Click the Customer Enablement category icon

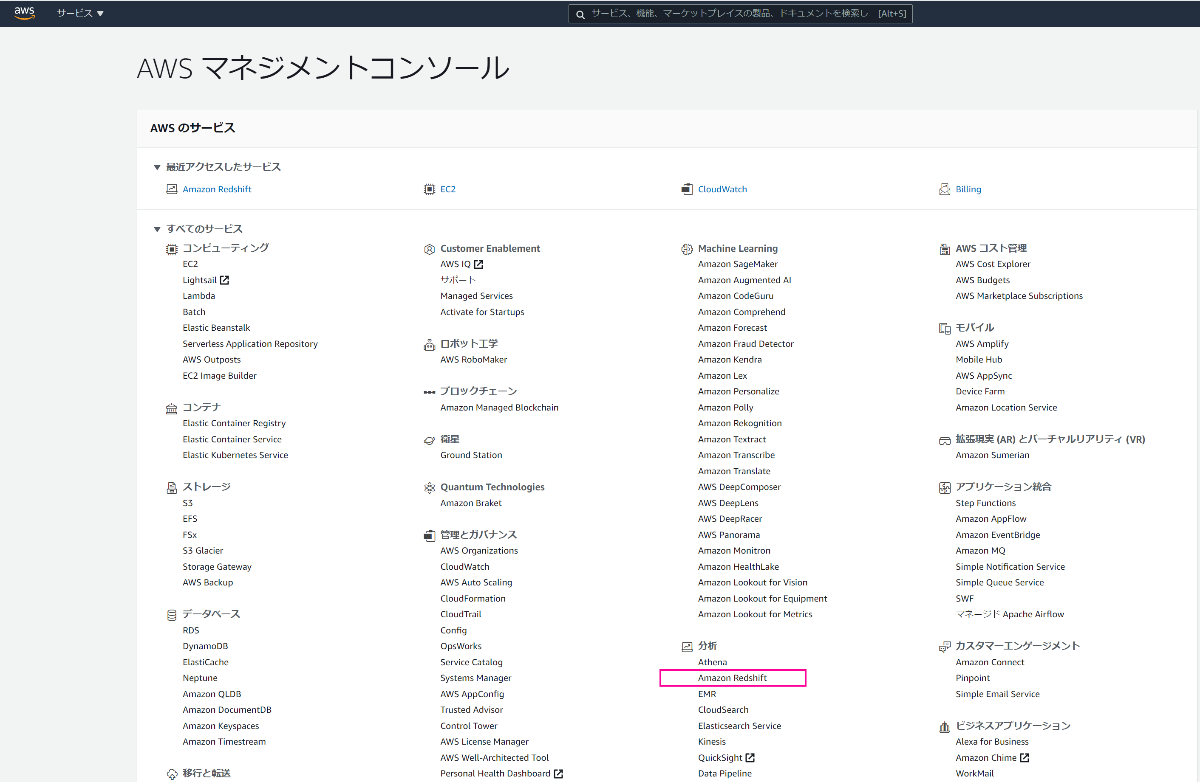[430, 248]
